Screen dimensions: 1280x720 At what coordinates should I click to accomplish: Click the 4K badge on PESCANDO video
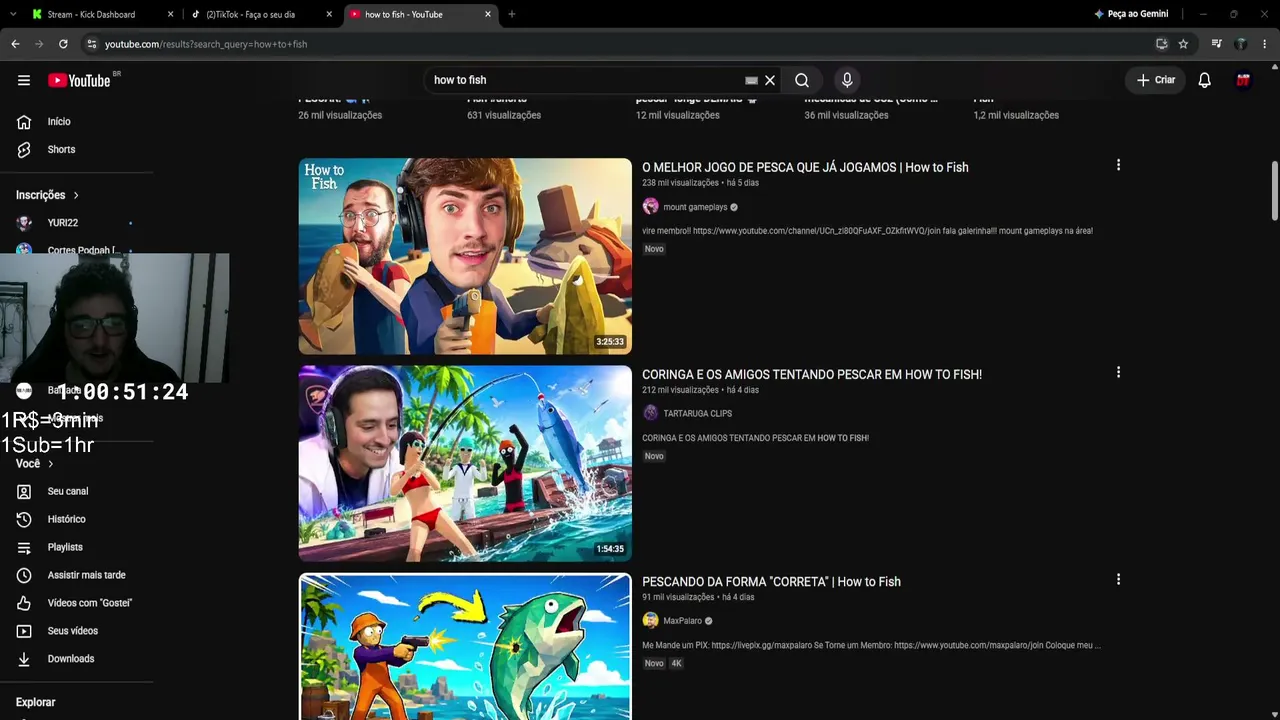point(676,663)
